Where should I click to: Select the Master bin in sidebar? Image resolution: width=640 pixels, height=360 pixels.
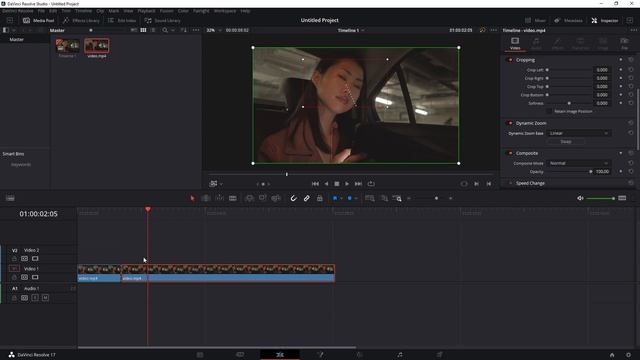tap(17, 40)
